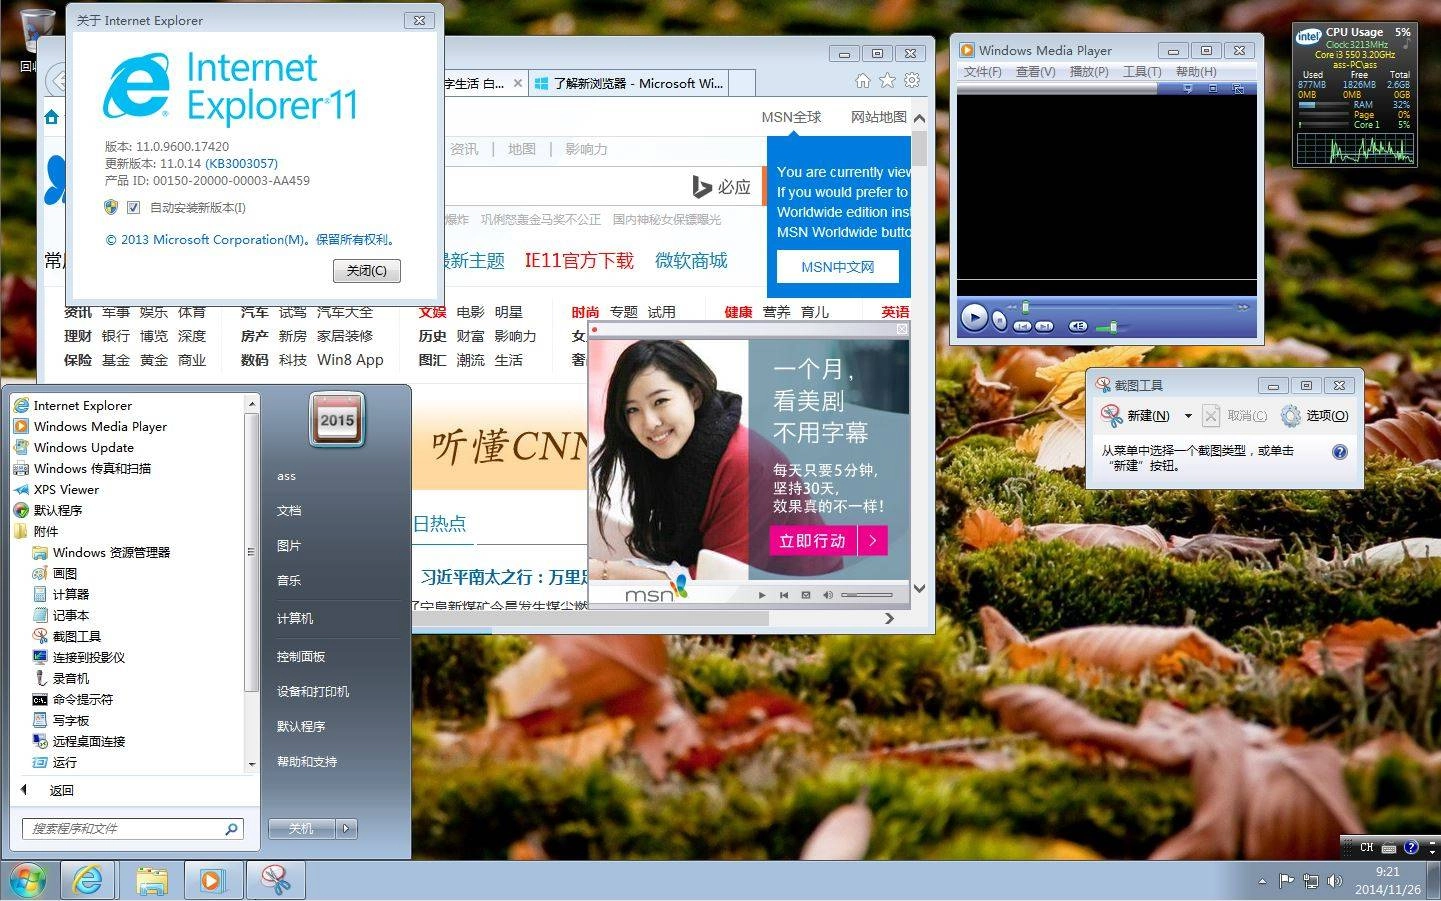Click the MSN中文网 button

(838, 267)
